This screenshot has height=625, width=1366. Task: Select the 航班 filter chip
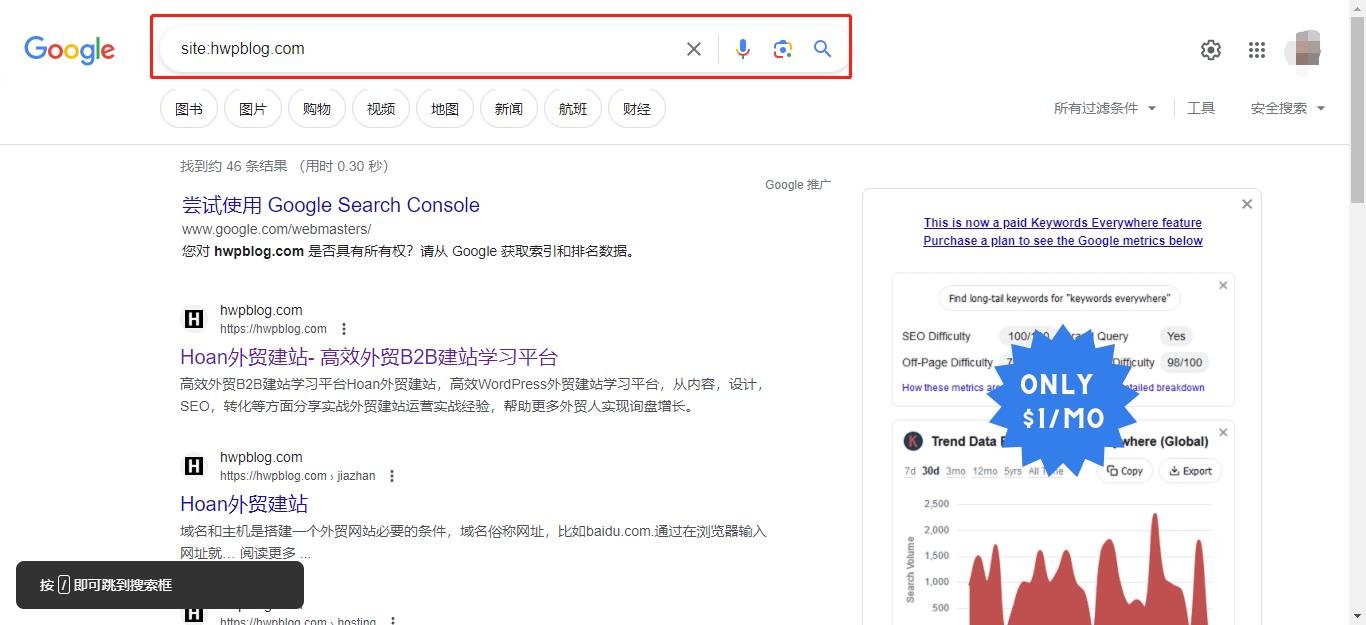573,109
